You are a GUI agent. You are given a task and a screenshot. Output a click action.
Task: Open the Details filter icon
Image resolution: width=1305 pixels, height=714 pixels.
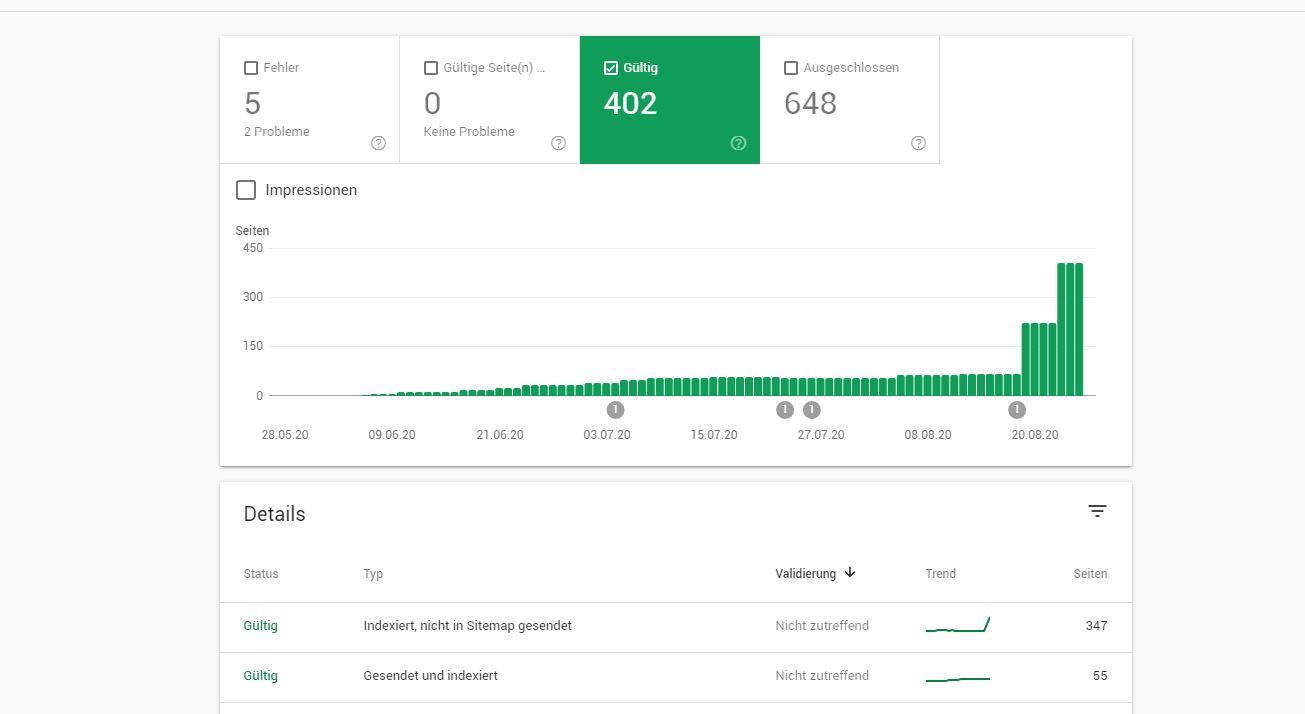coord(1097,511)
